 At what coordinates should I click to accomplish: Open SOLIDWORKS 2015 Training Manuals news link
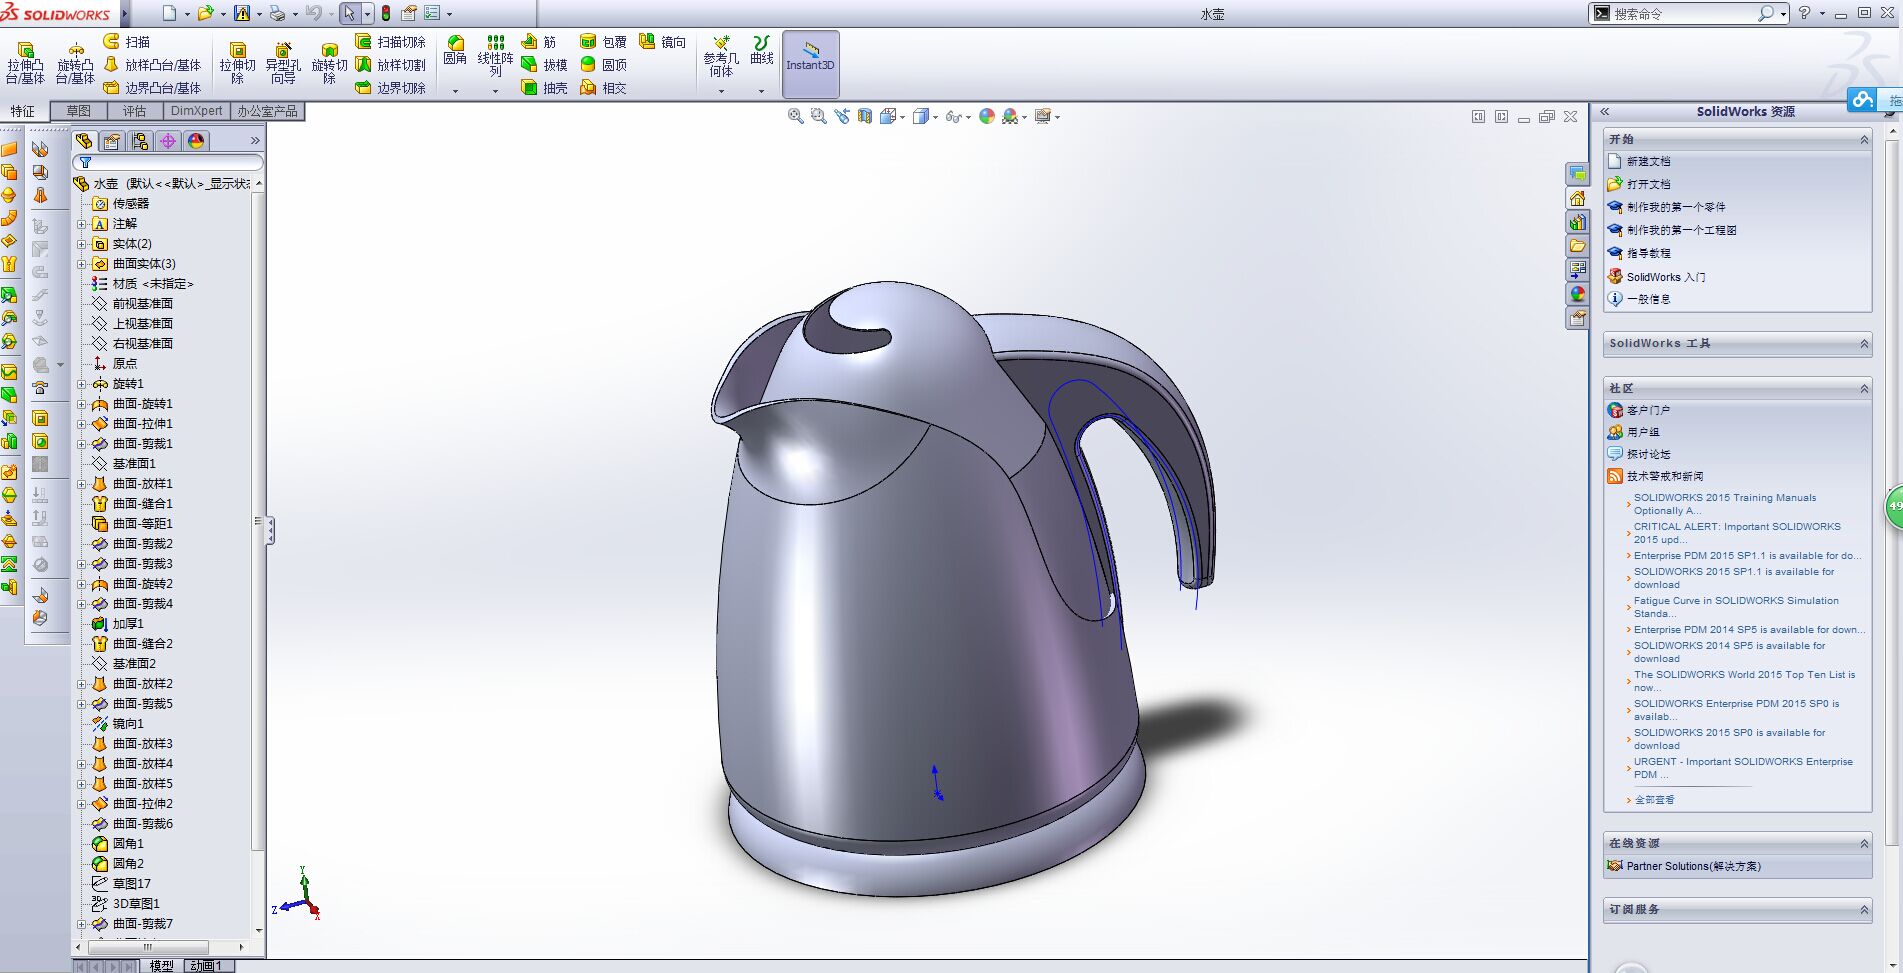pyautogui.click(x=1725, y=504)
